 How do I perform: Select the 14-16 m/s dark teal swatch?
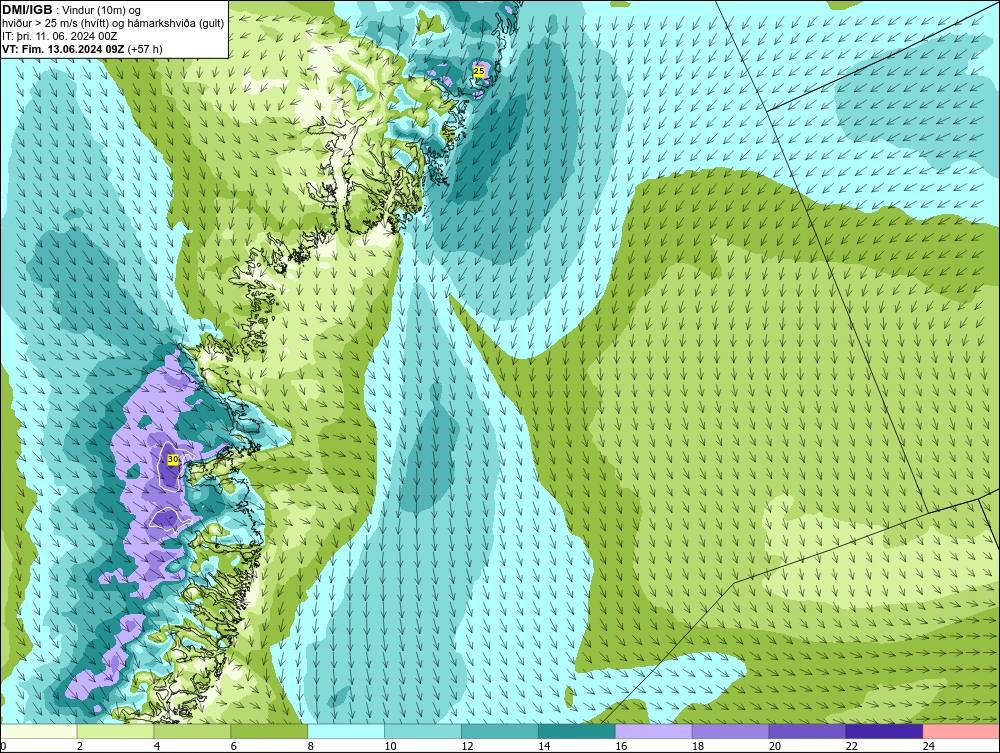[x=577, y=731]
